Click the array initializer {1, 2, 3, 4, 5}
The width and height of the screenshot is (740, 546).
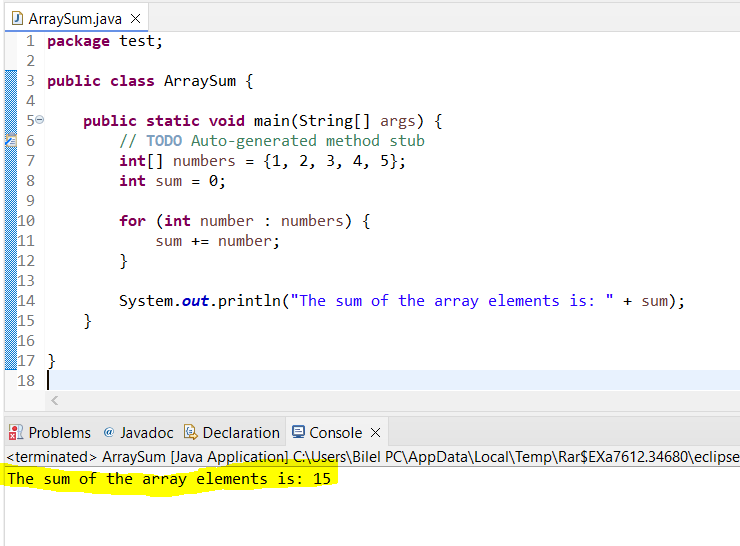click(331, 161)
